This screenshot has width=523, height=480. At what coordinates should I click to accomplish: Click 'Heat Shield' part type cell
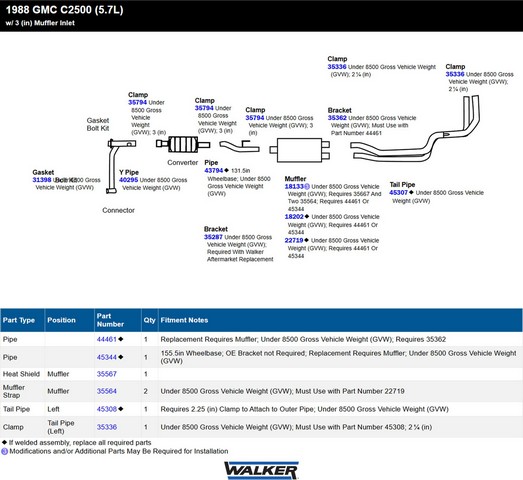coord(21,374)
